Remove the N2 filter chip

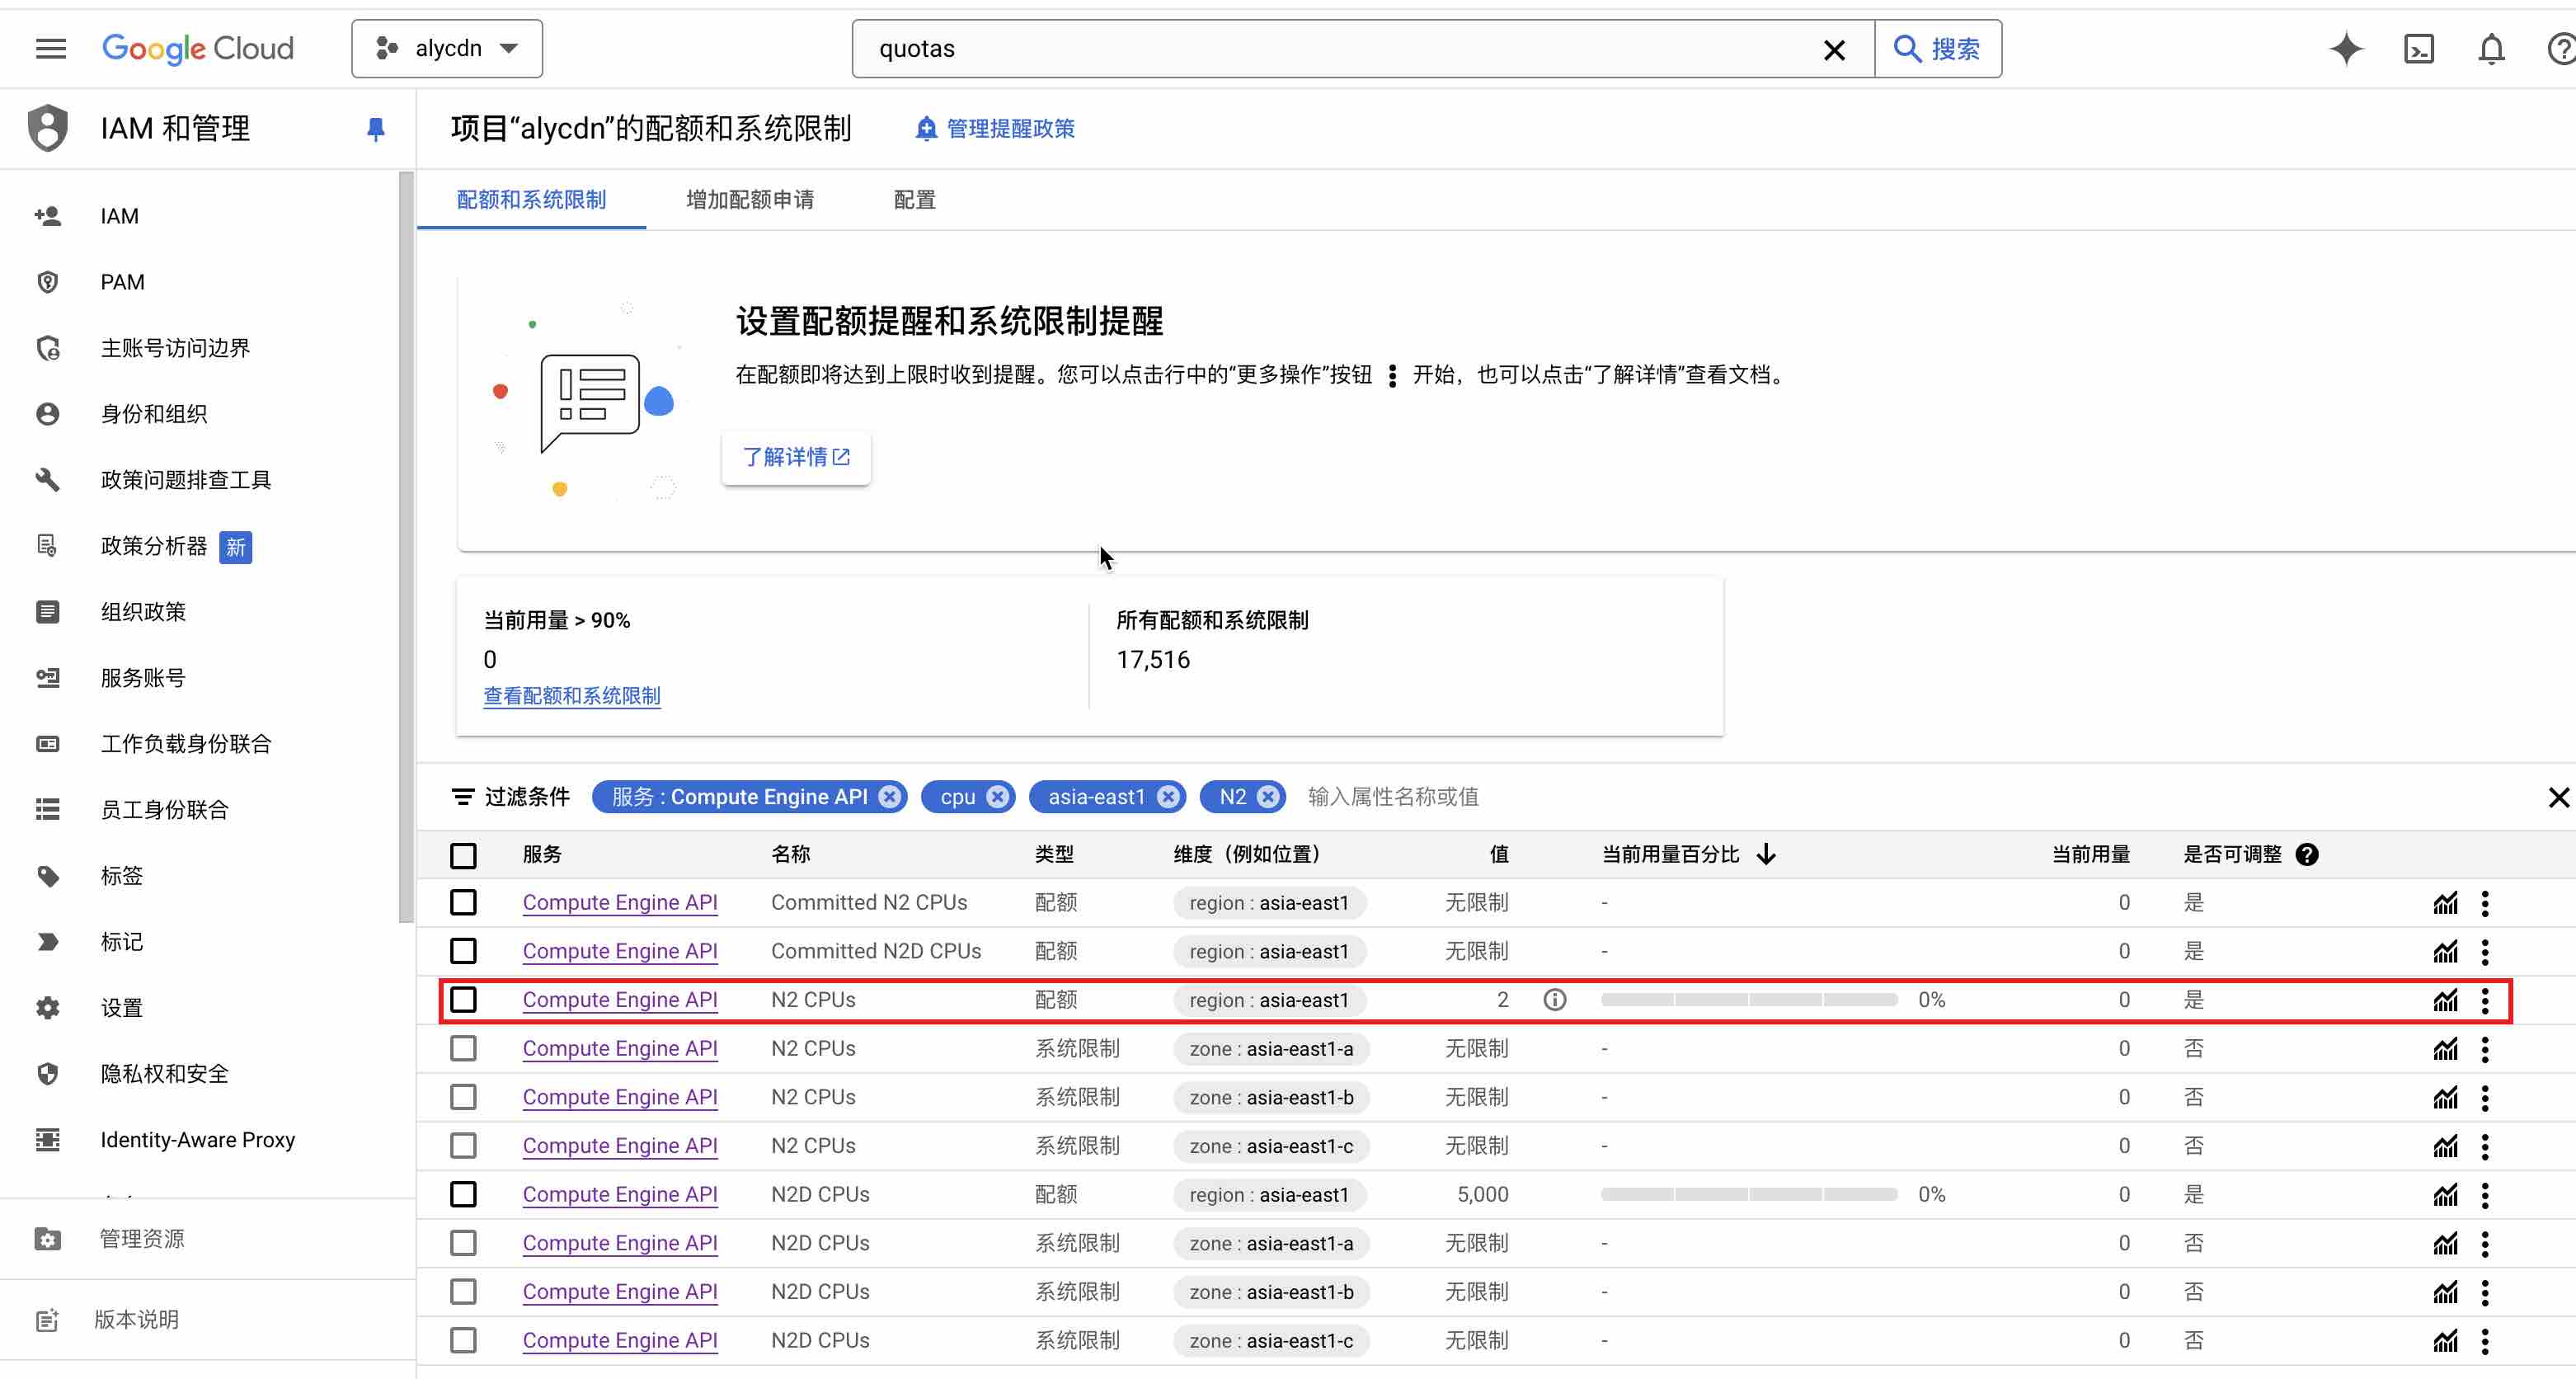pyautogui.click(x=1268, y=797)
